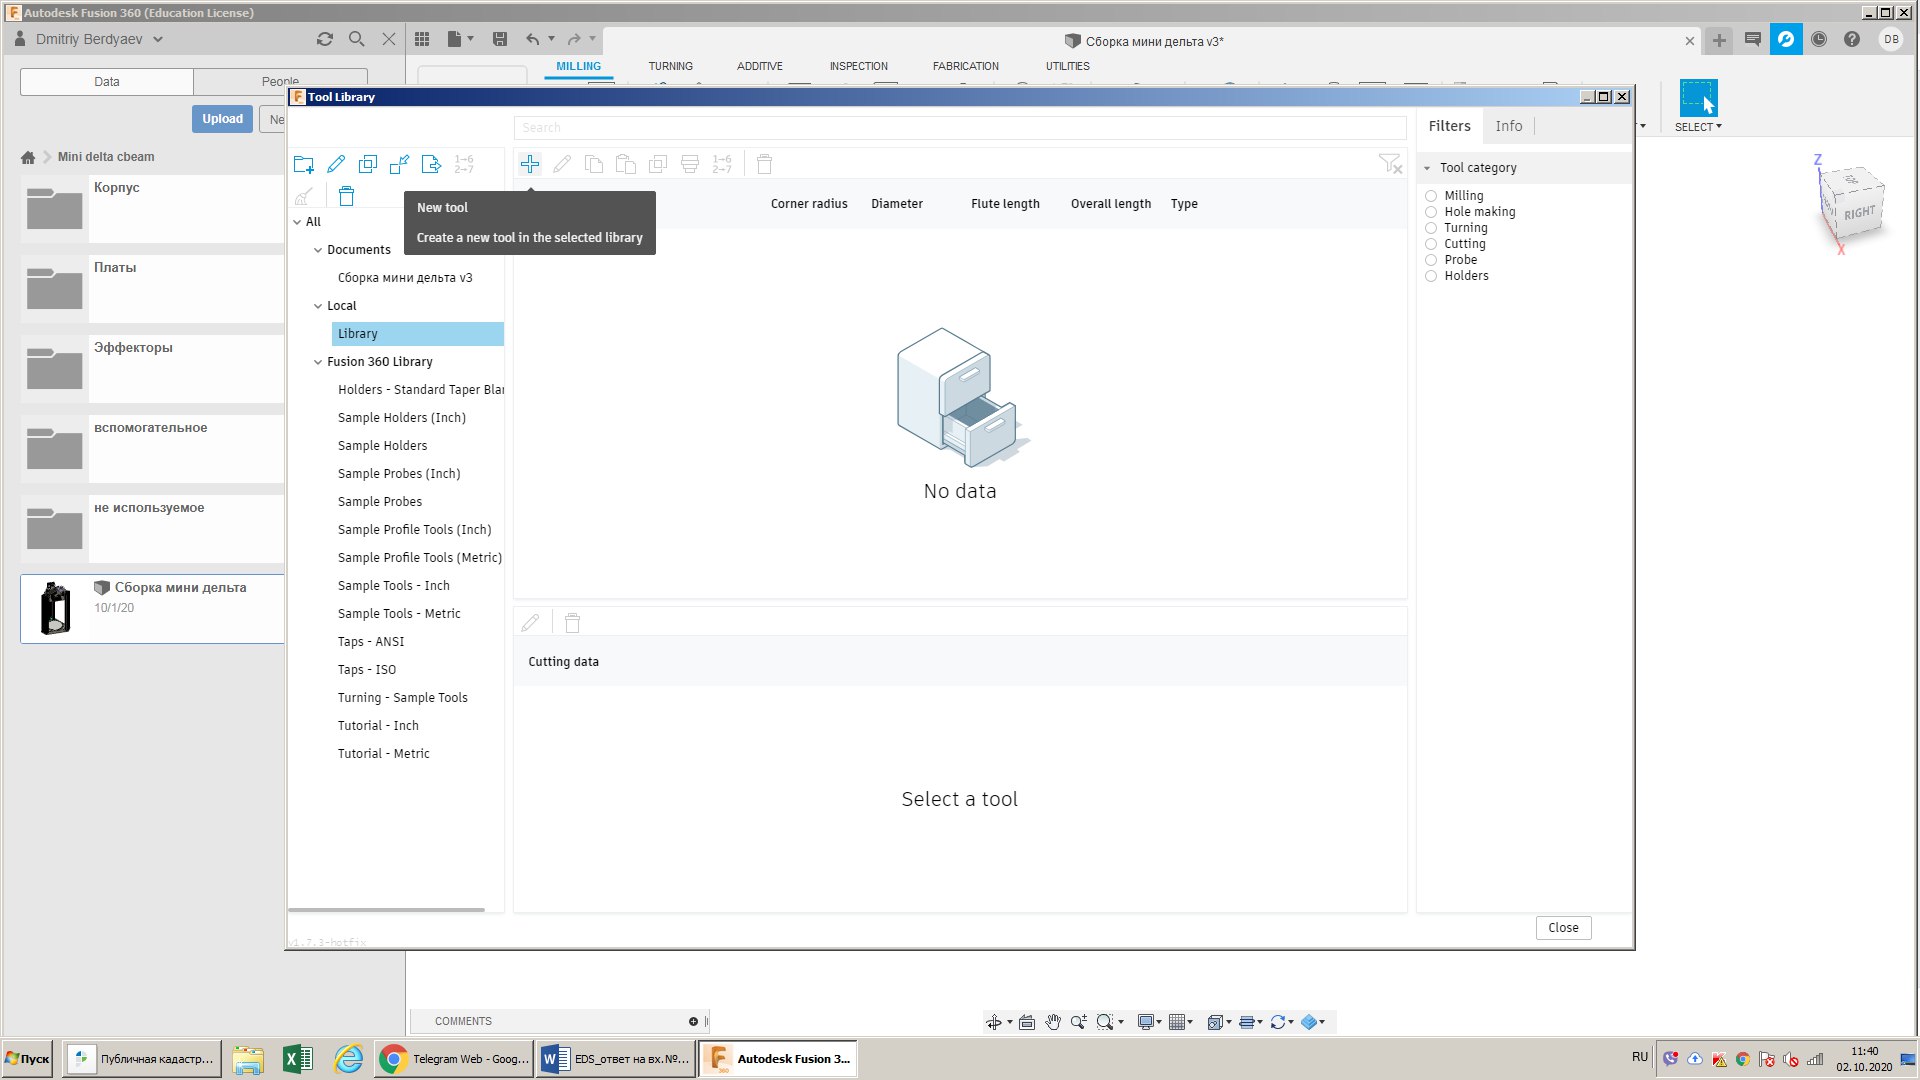
Task: Click the Look At icon in navigation bar
Action: click(x=1027, y=1022)
